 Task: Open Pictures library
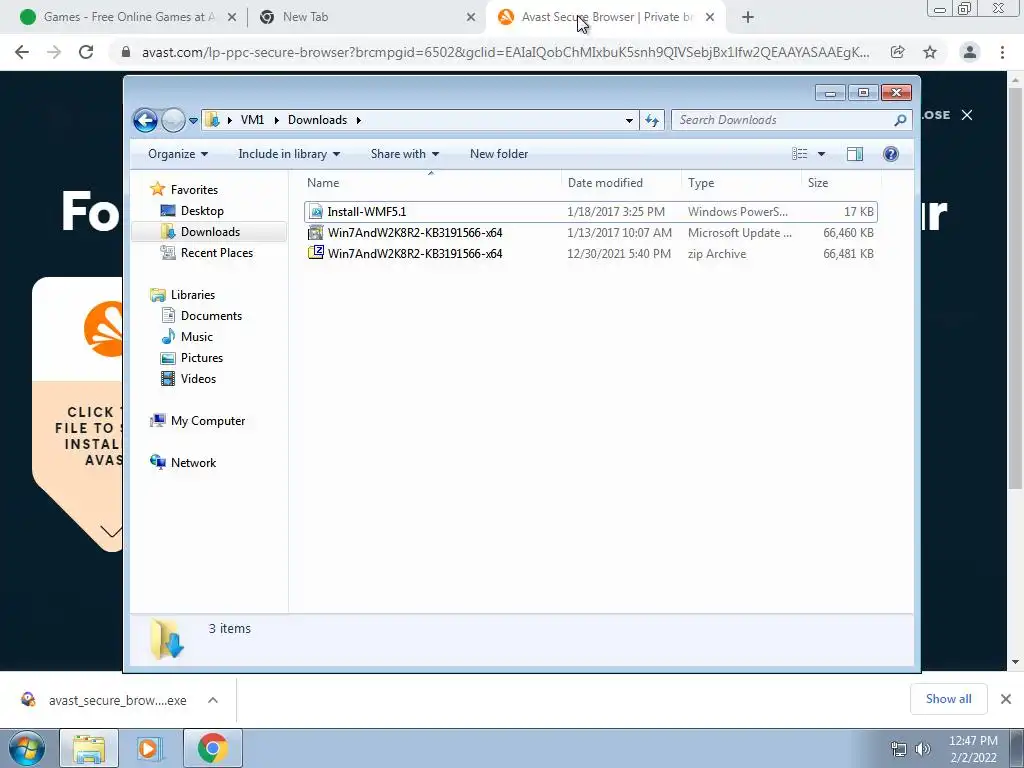pos(202,358)
